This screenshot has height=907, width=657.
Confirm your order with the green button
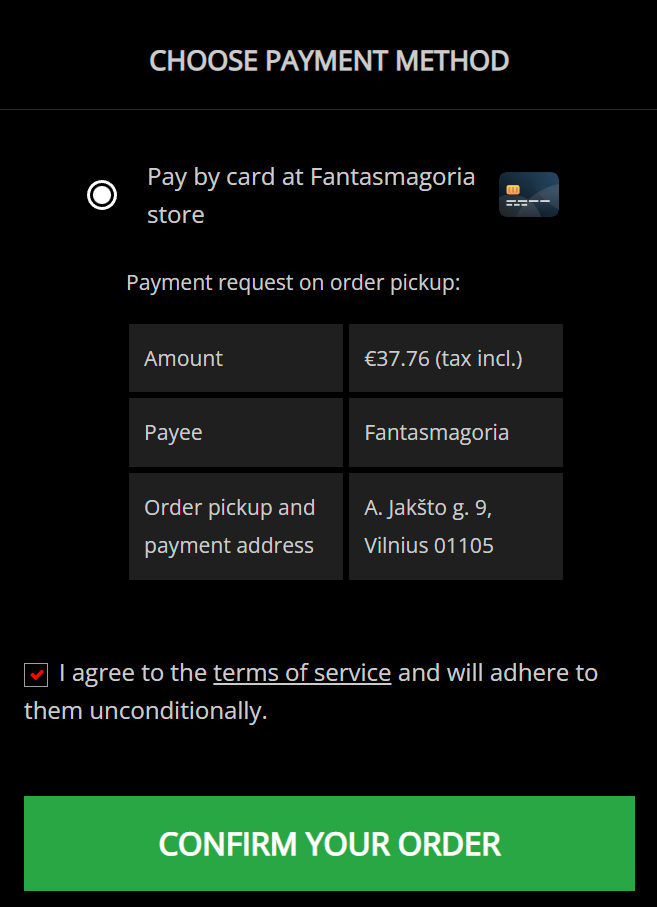coord(329,843)
